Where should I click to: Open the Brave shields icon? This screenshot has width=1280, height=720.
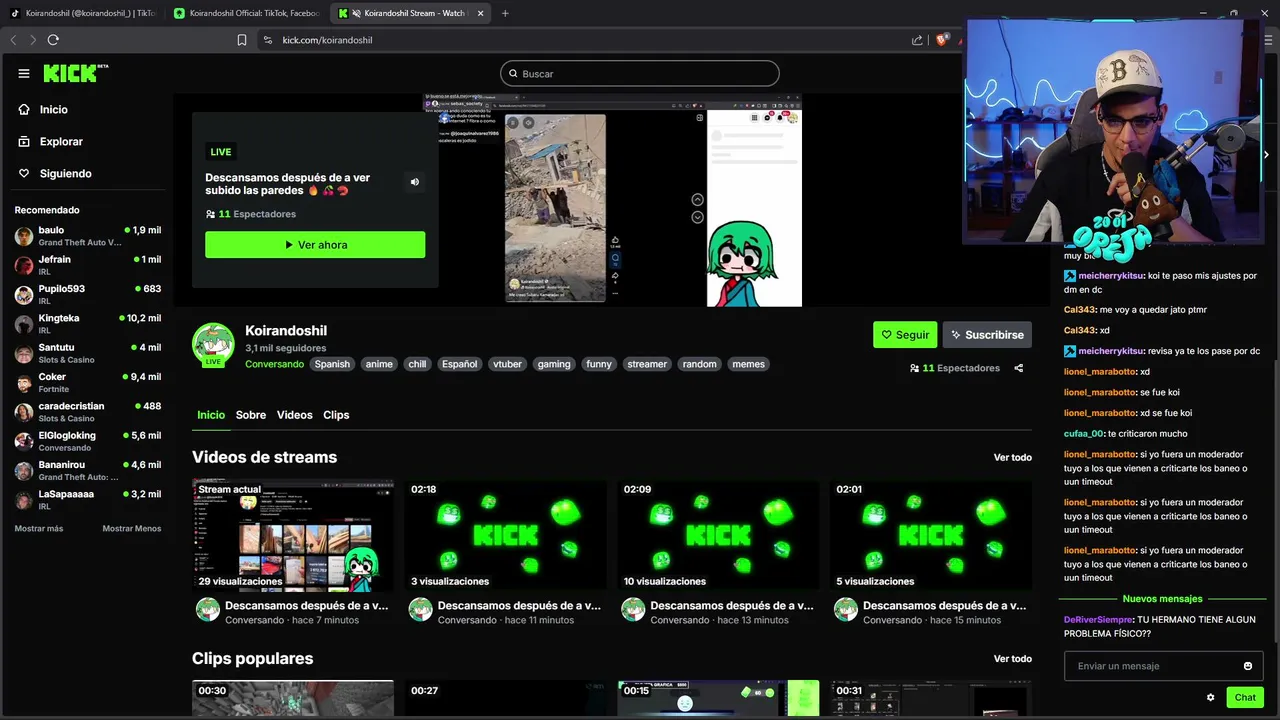coord(942,40)
